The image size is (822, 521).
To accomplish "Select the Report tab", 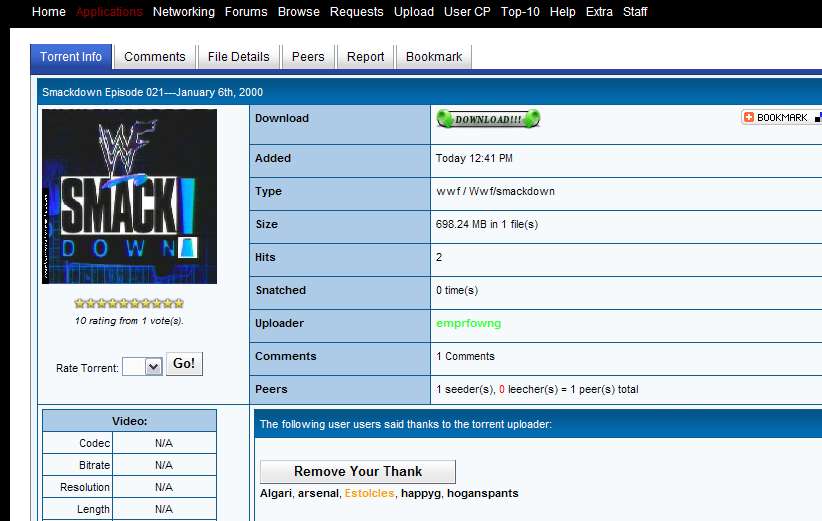I will (365, 57).
